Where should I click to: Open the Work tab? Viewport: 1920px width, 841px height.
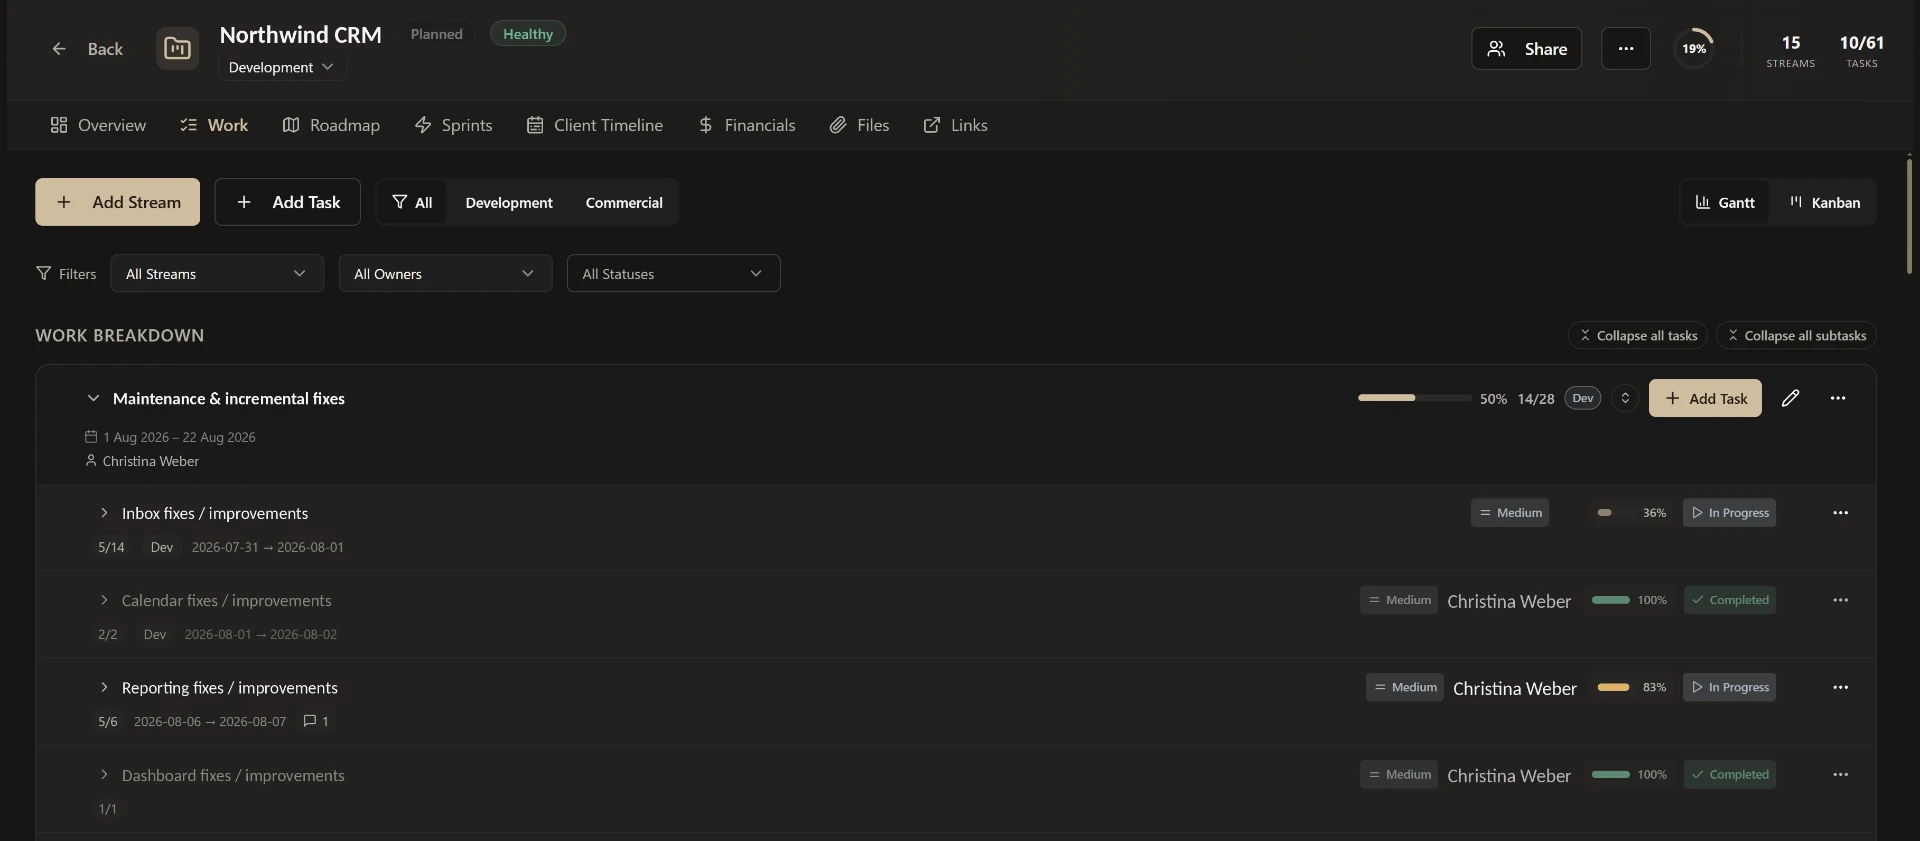click(214, 125)
